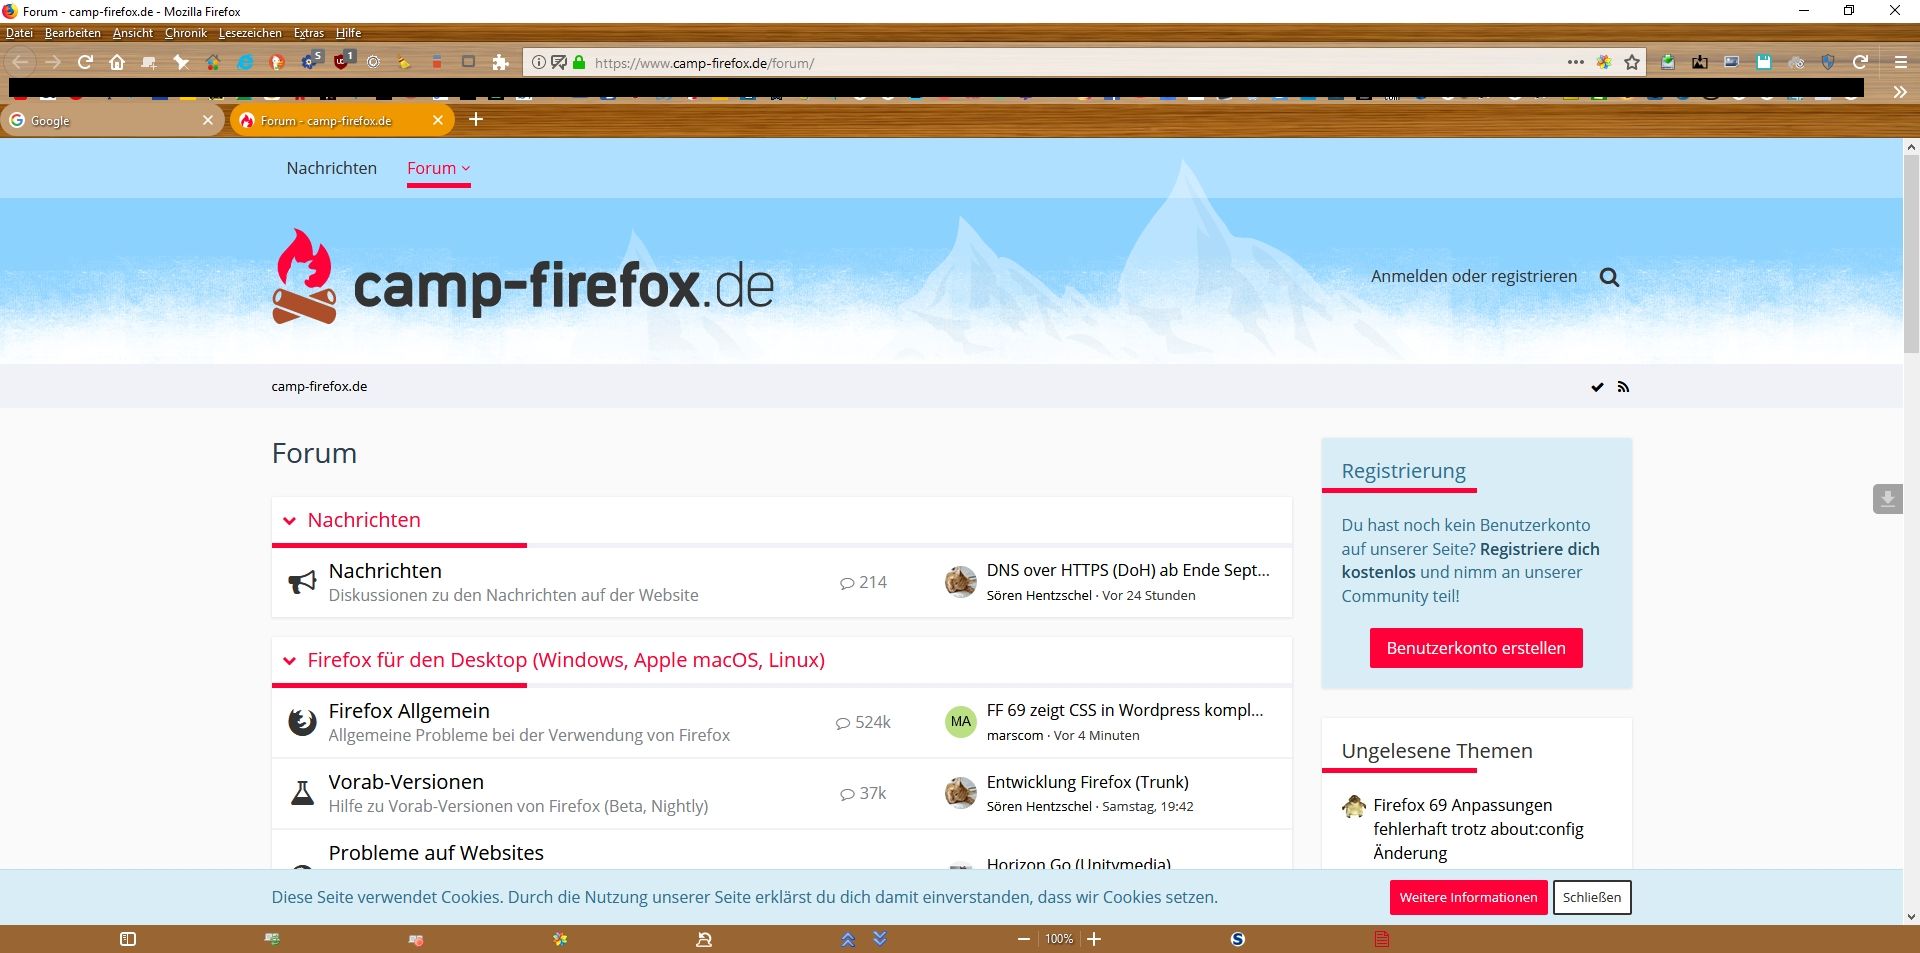The width and height of the screenshot is (1920, 953).
Task: Click the grey download arrow side button
Action: [1887, 498]
